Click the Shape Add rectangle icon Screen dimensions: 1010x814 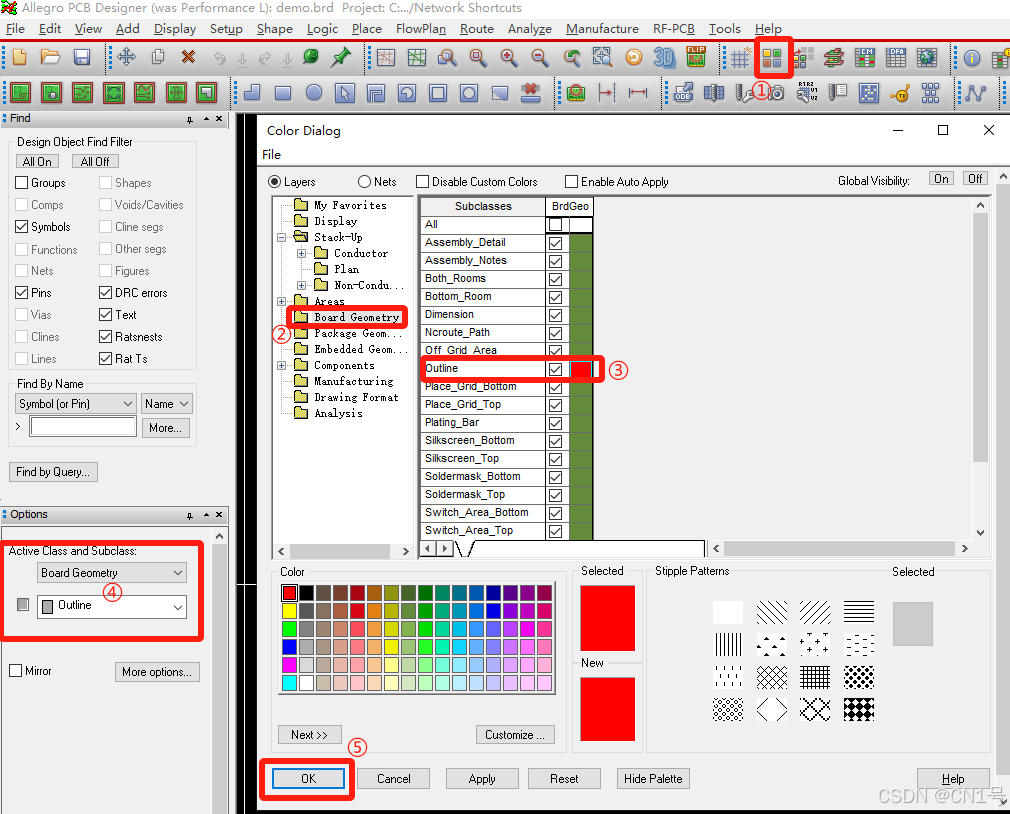tap(283, 93)
